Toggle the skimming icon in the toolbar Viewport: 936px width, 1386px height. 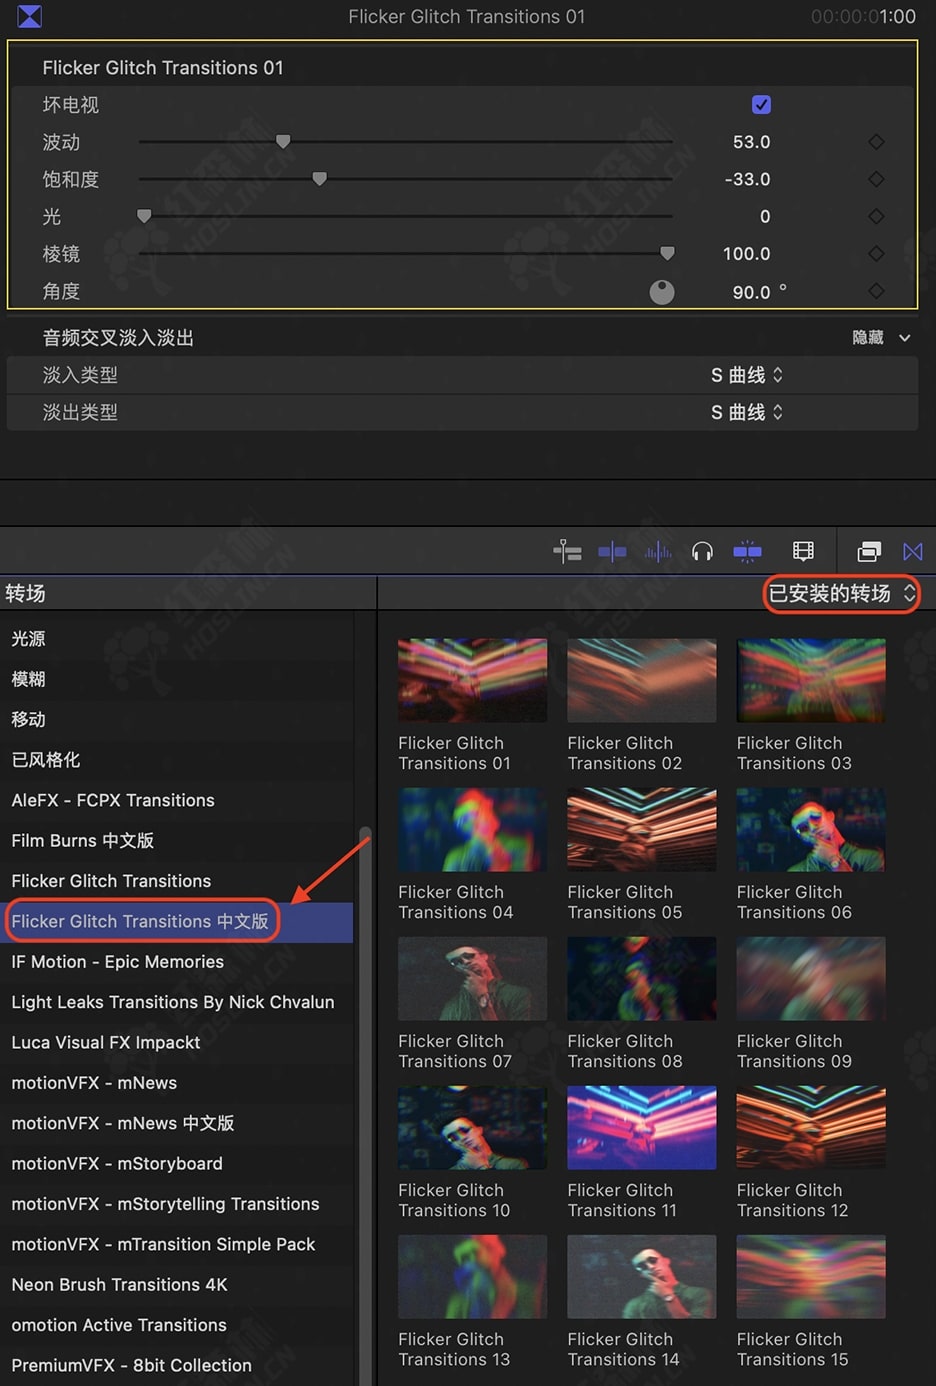click(x=612, y=551)
